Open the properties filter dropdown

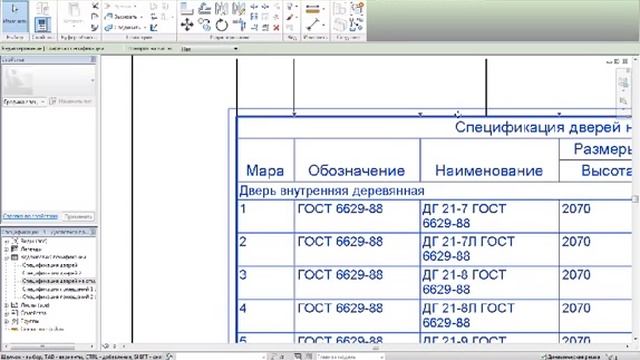point(24,101)
